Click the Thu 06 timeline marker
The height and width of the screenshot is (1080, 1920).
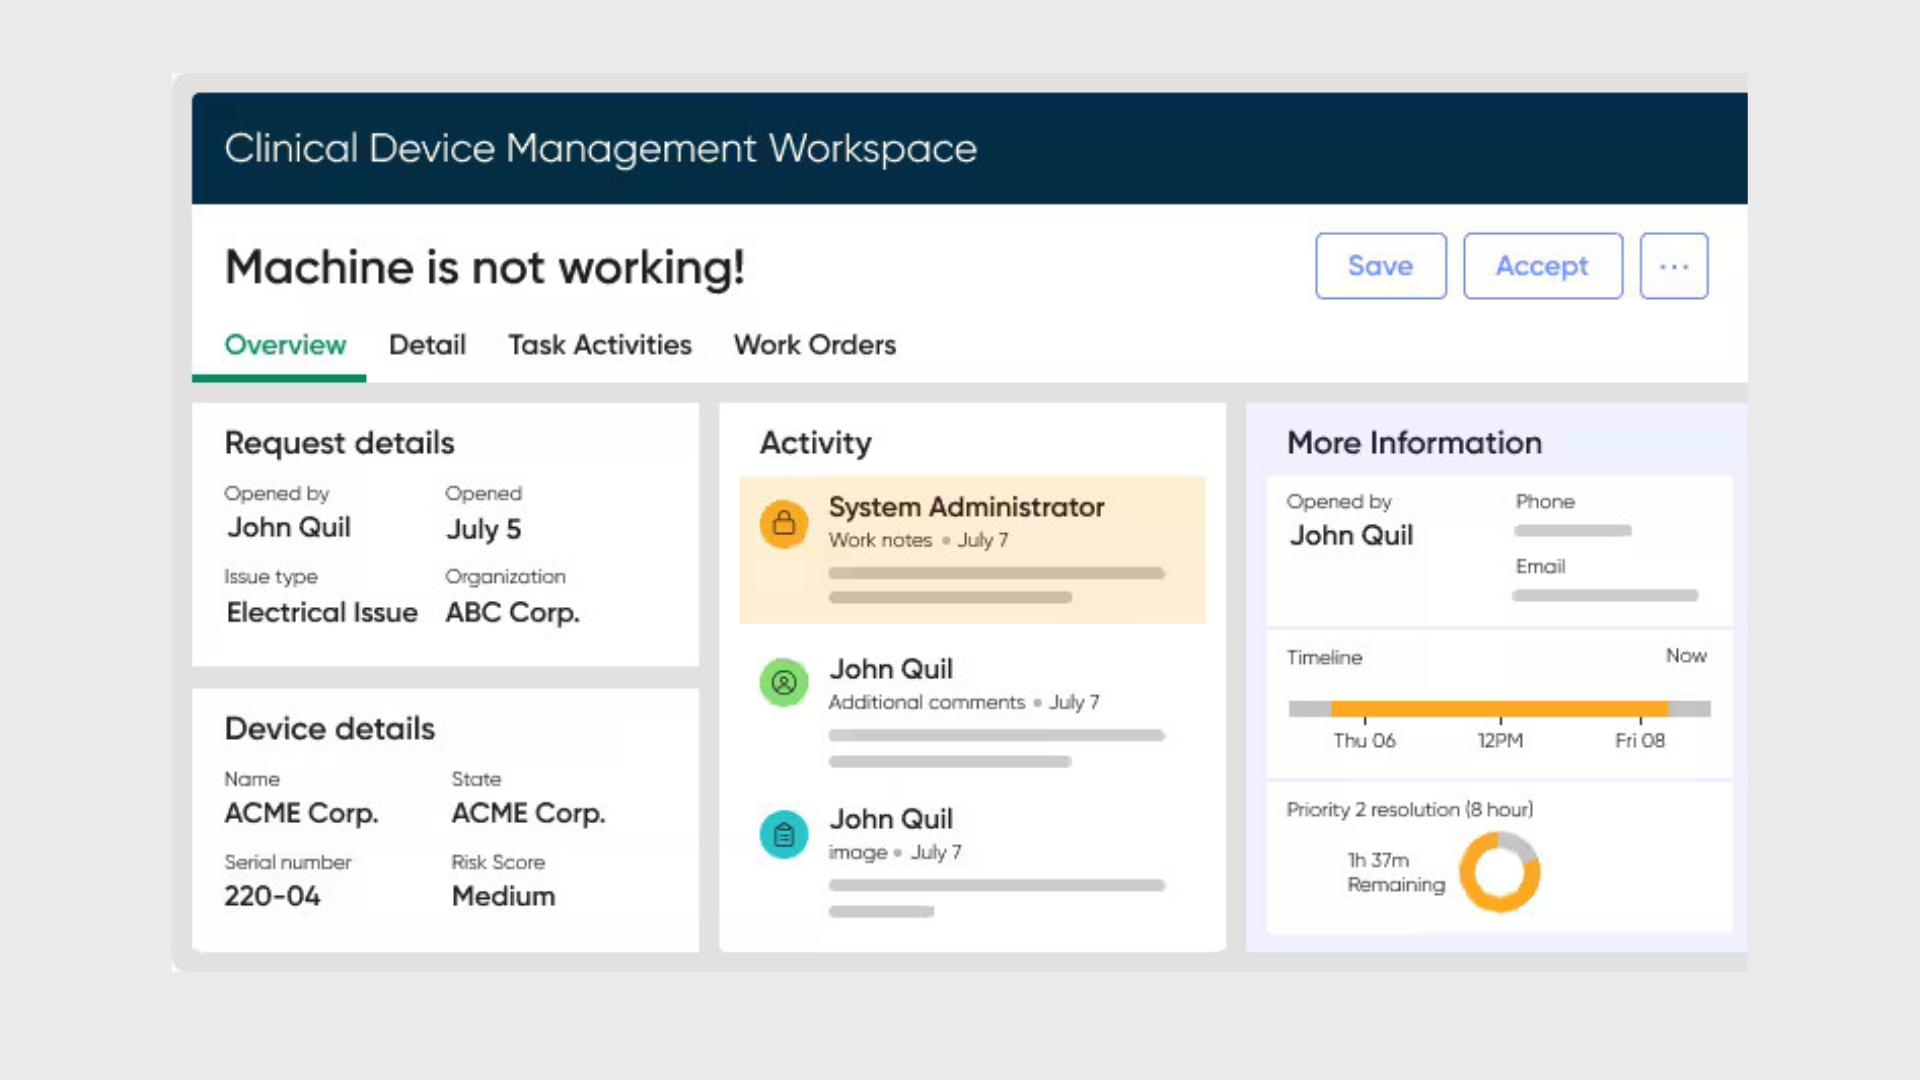(x=1365, y=741)
